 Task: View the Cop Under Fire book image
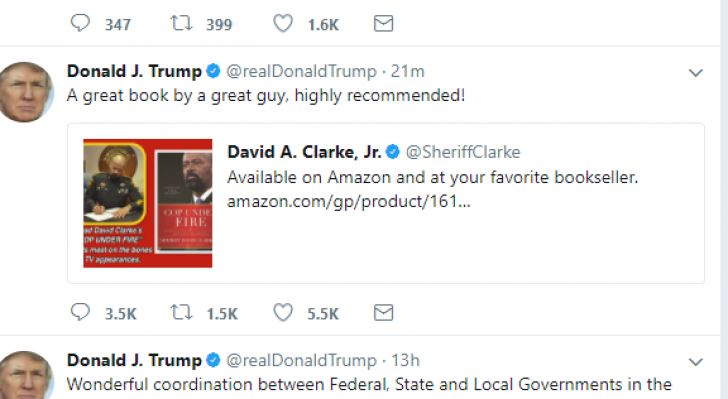click(148, 203)
